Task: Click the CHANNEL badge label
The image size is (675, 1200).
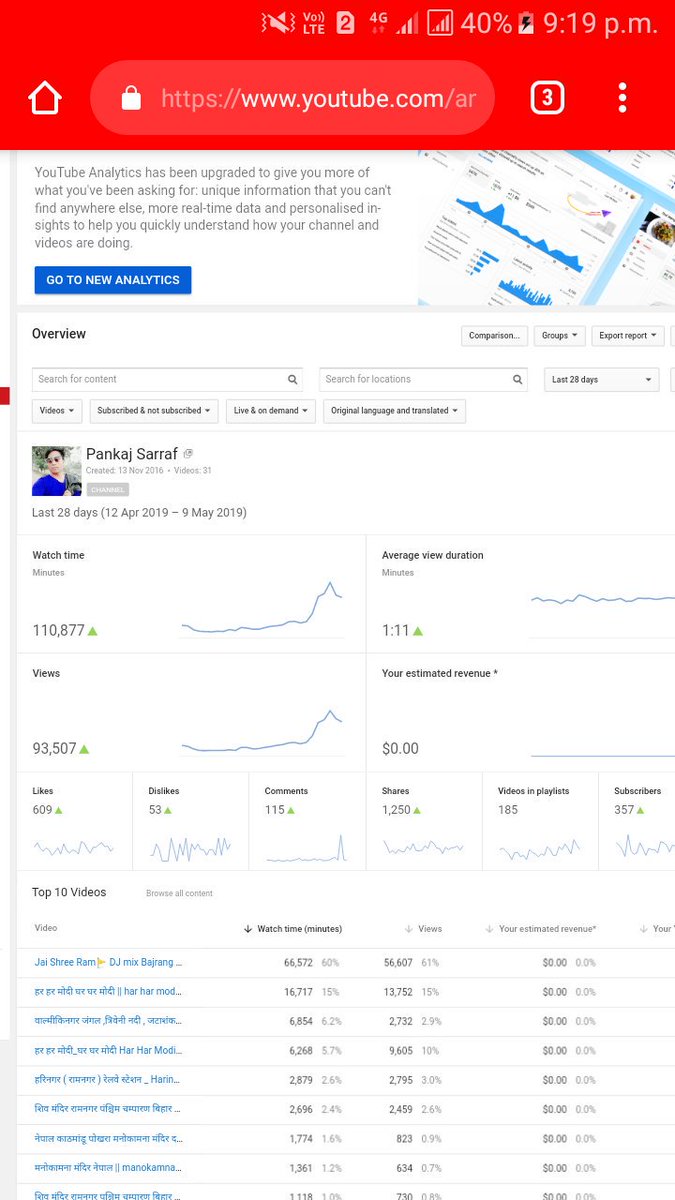Action: 107,490
